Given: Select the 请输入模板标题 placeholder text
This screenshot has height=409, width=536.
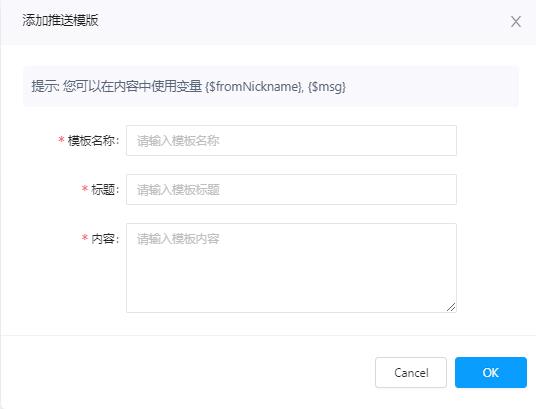Looking at the screenshot, I should (178, 189).
